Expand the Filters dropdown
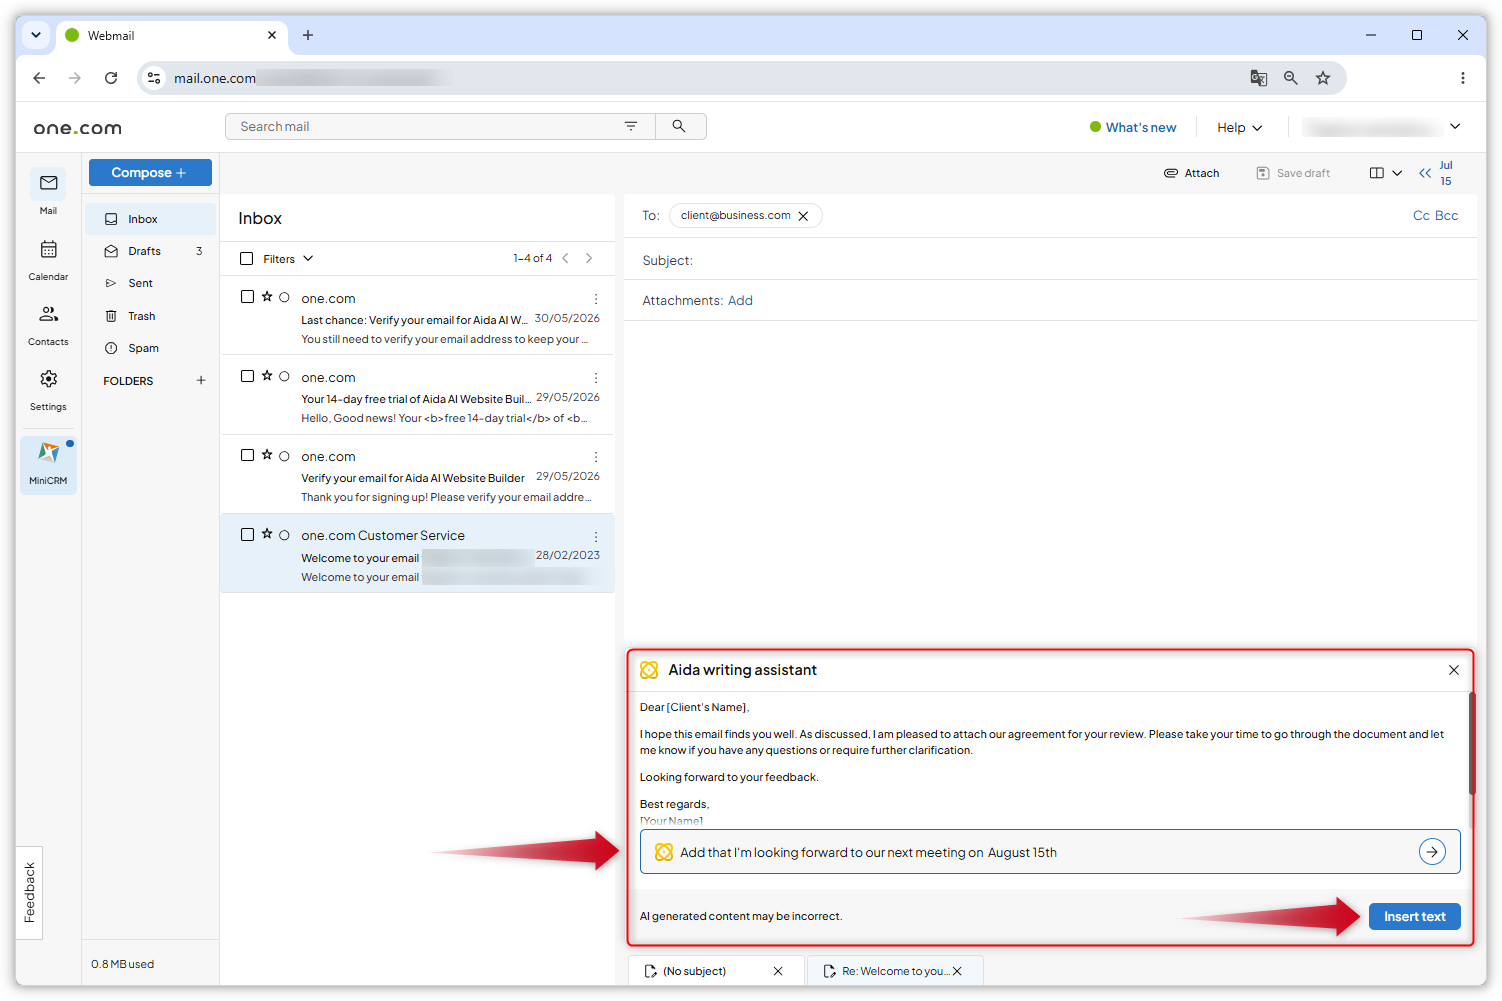The image size is (1502, 1001). click(x=288, y=259)
